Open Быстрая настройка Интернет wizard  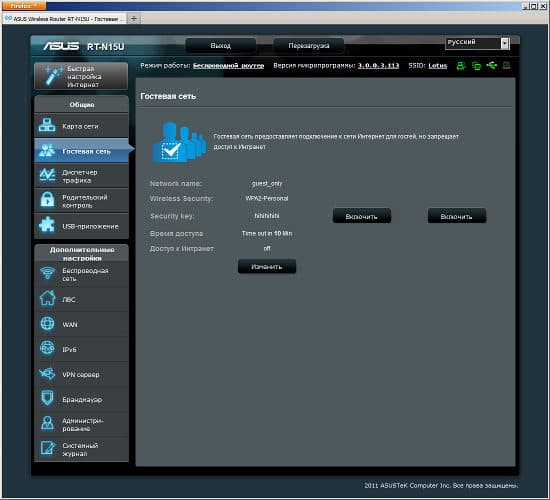81,76
